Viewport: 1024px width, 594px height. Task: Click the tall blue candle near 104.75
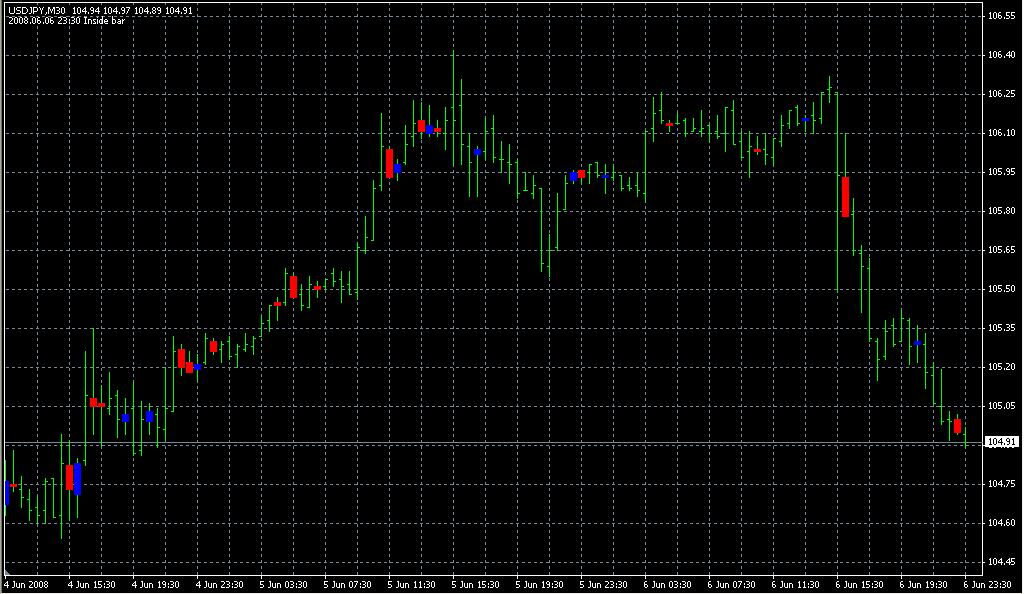77,478
